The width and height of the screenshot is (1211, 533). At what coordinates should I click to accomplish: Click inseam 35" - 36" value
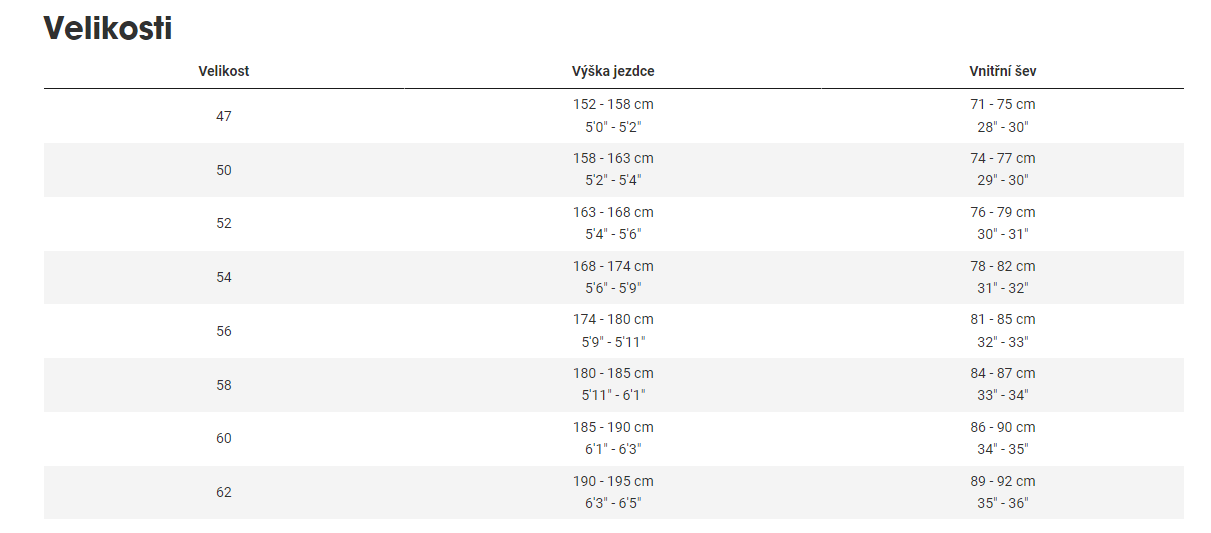point(1002,503)
